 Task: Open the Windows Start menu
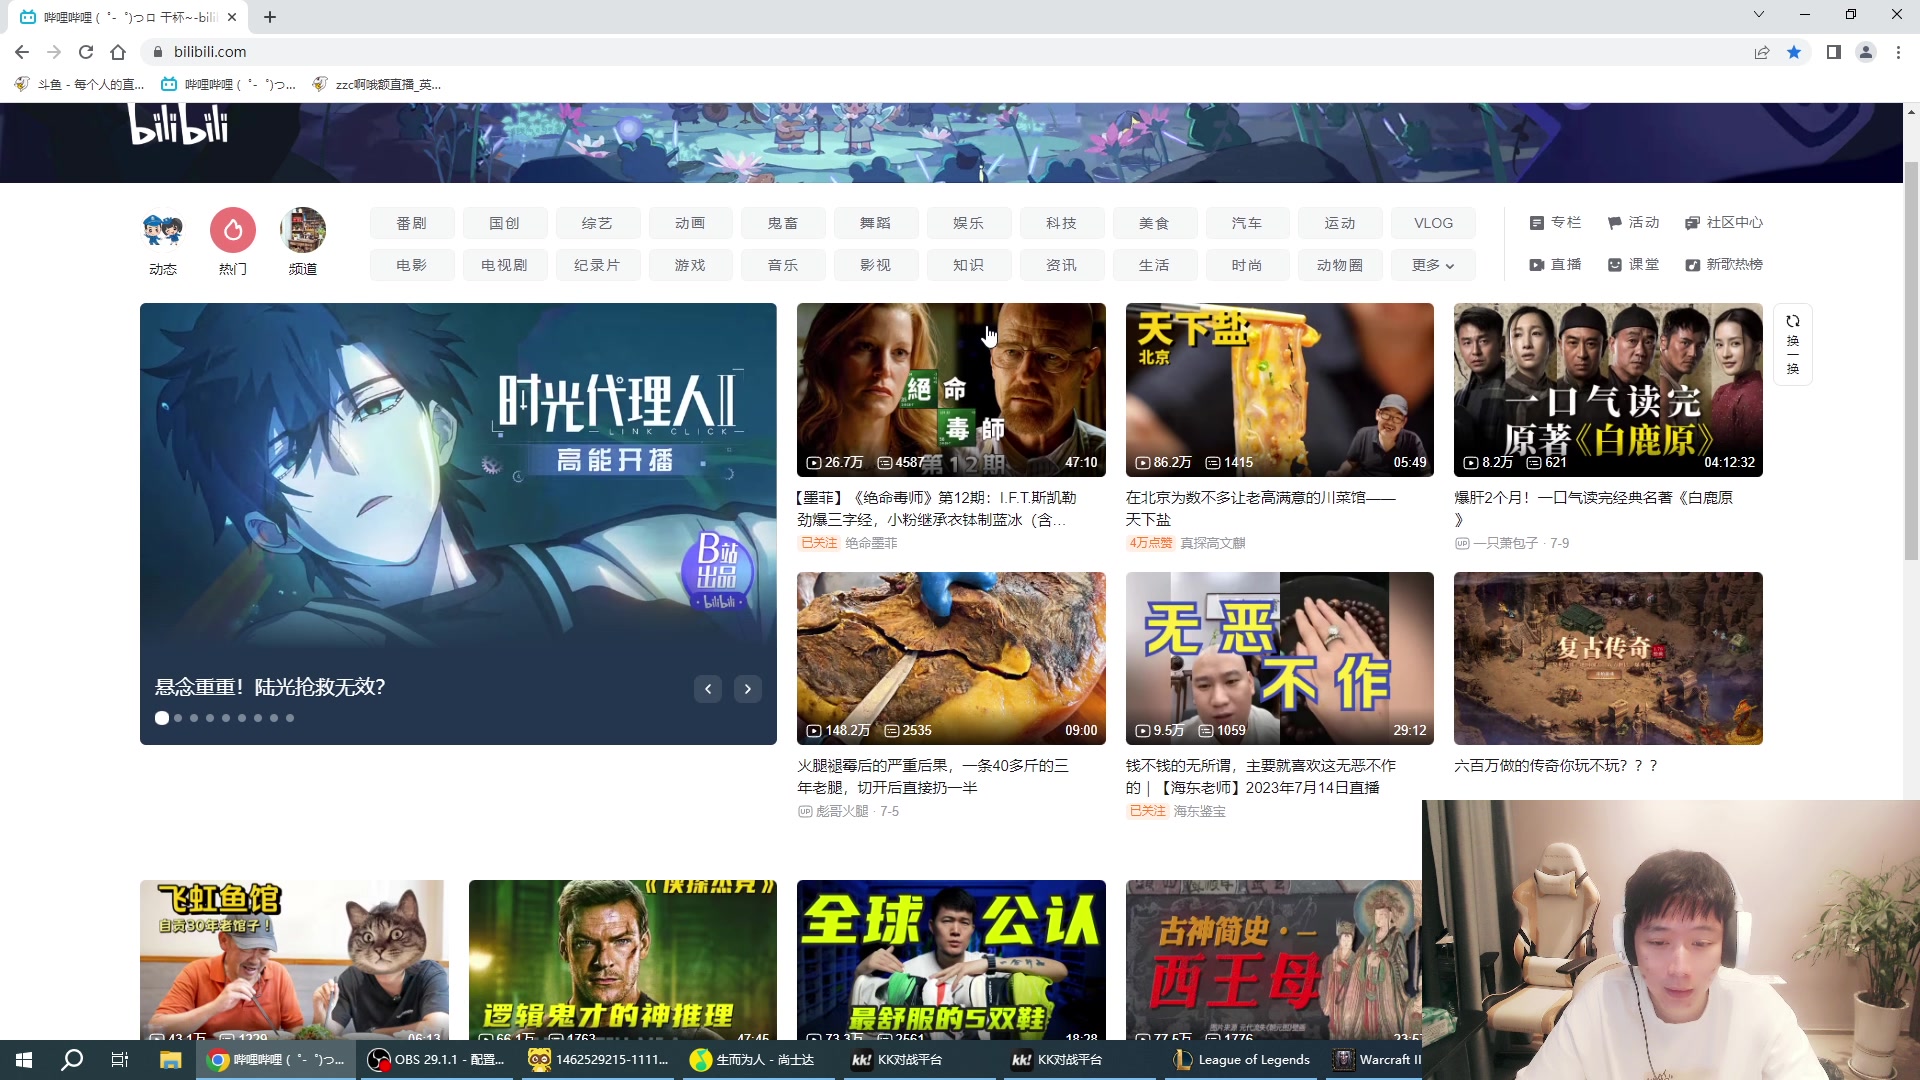click(24, 1060)
